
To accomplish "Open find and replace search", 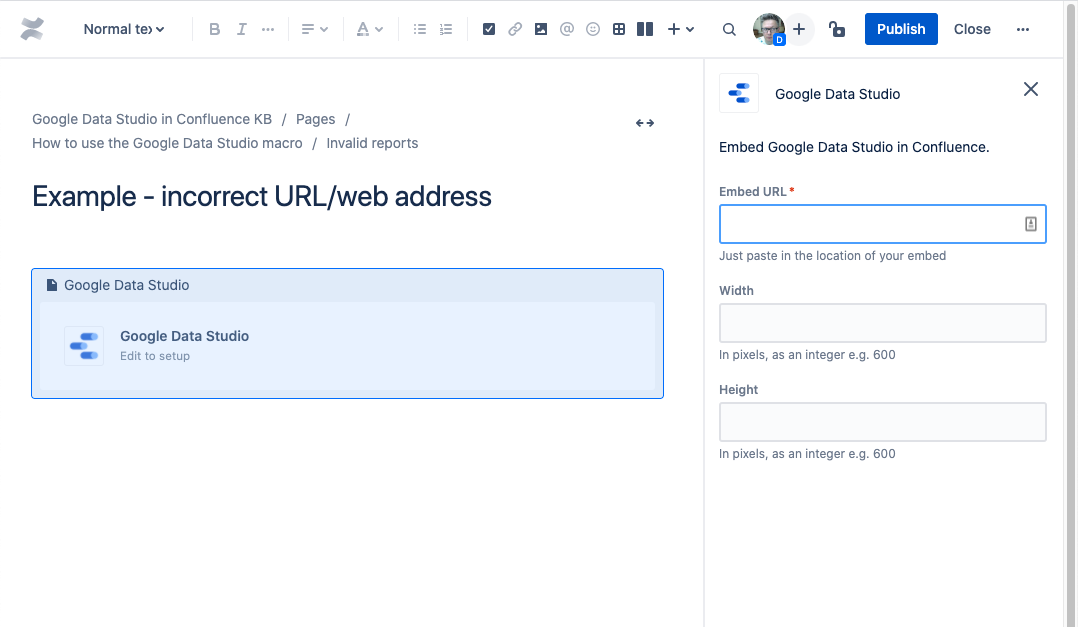I will tap(729, 29).
